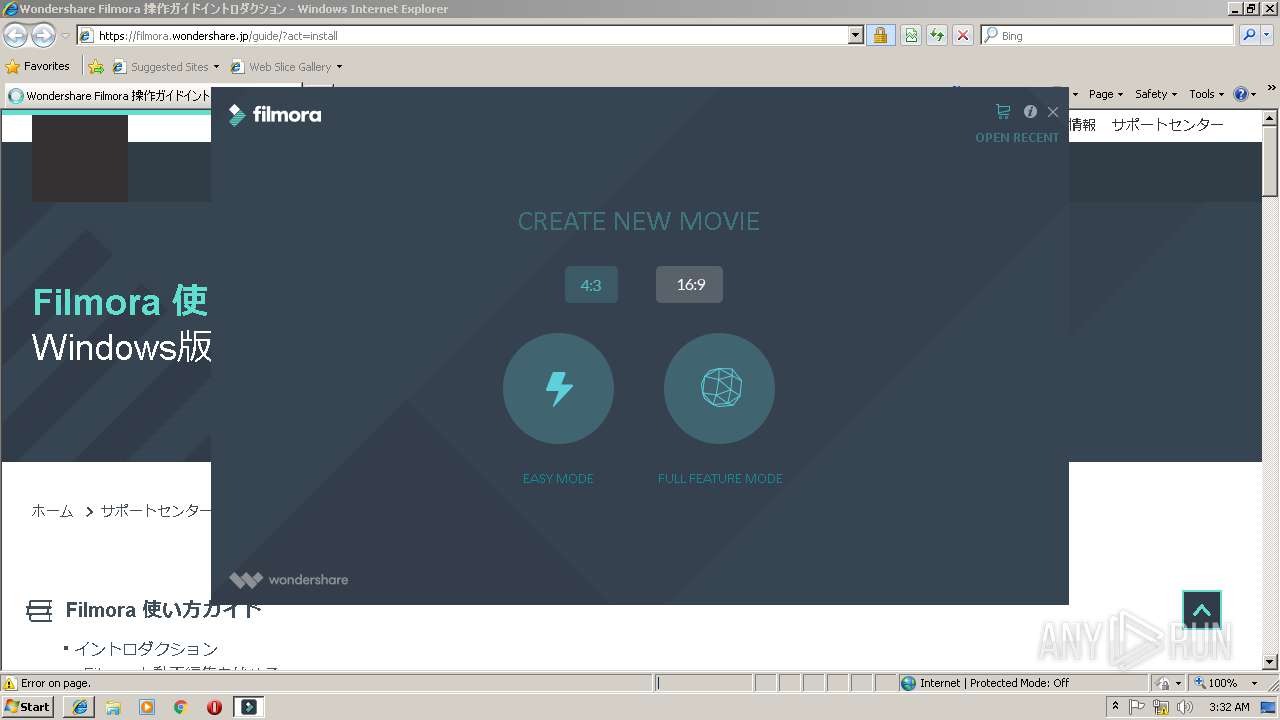Stop page loading with X icon
Viewport: 1280px width, 720px height.
coord(963,36)
